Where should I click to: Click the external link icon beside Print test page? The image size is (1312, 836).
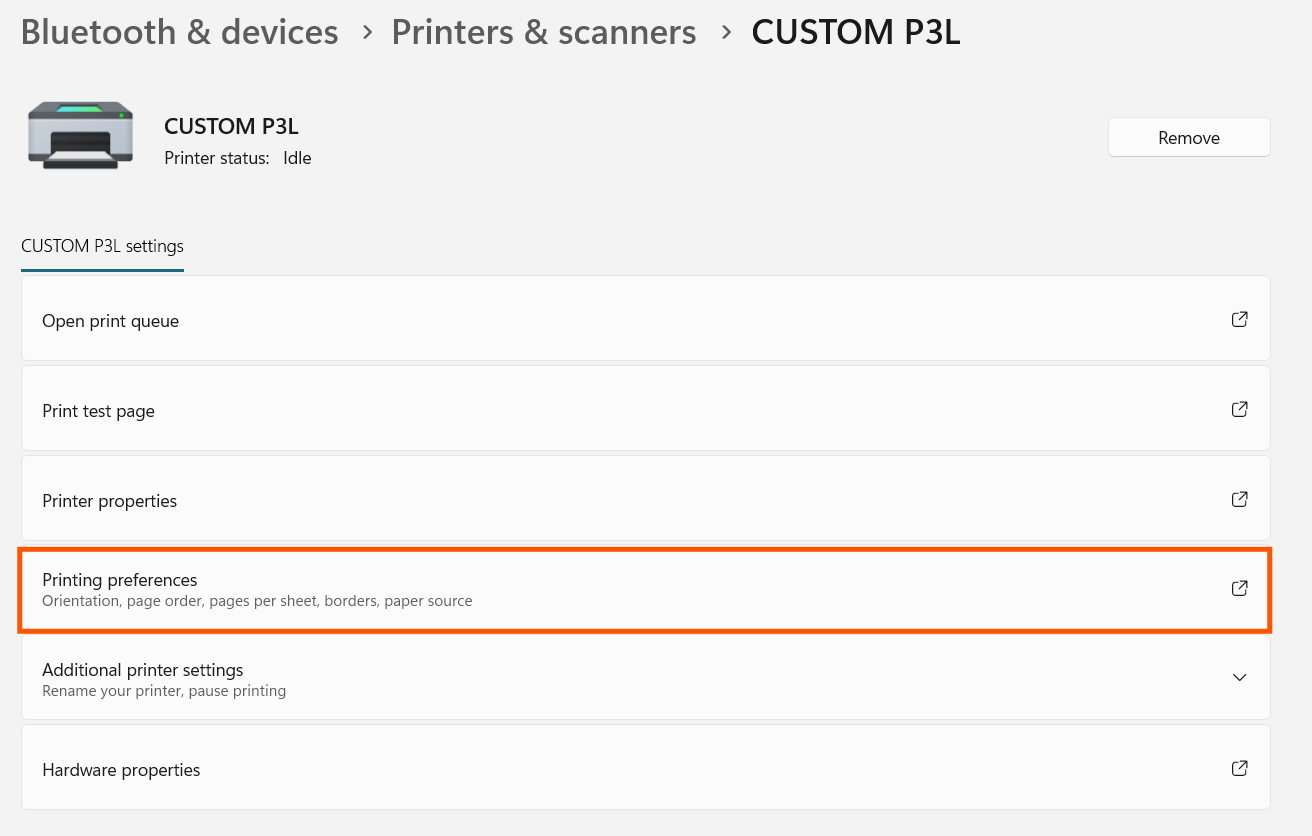[x=1239, y=409]
